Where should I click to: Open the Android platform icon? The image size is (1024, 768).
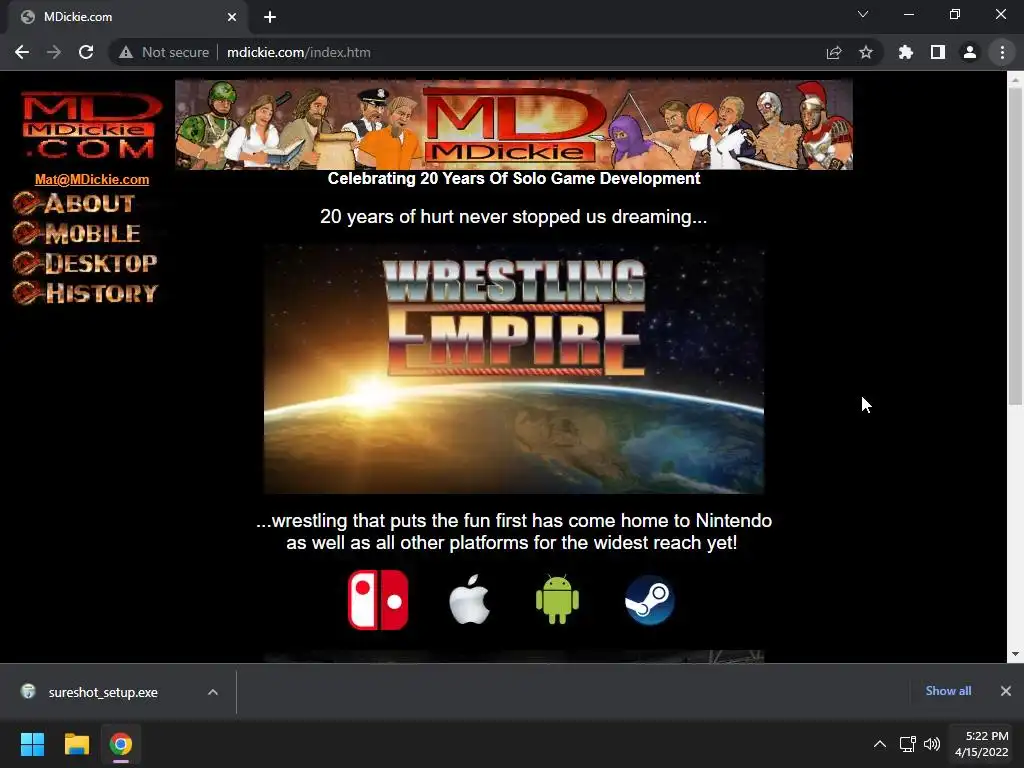pos(557,600)
